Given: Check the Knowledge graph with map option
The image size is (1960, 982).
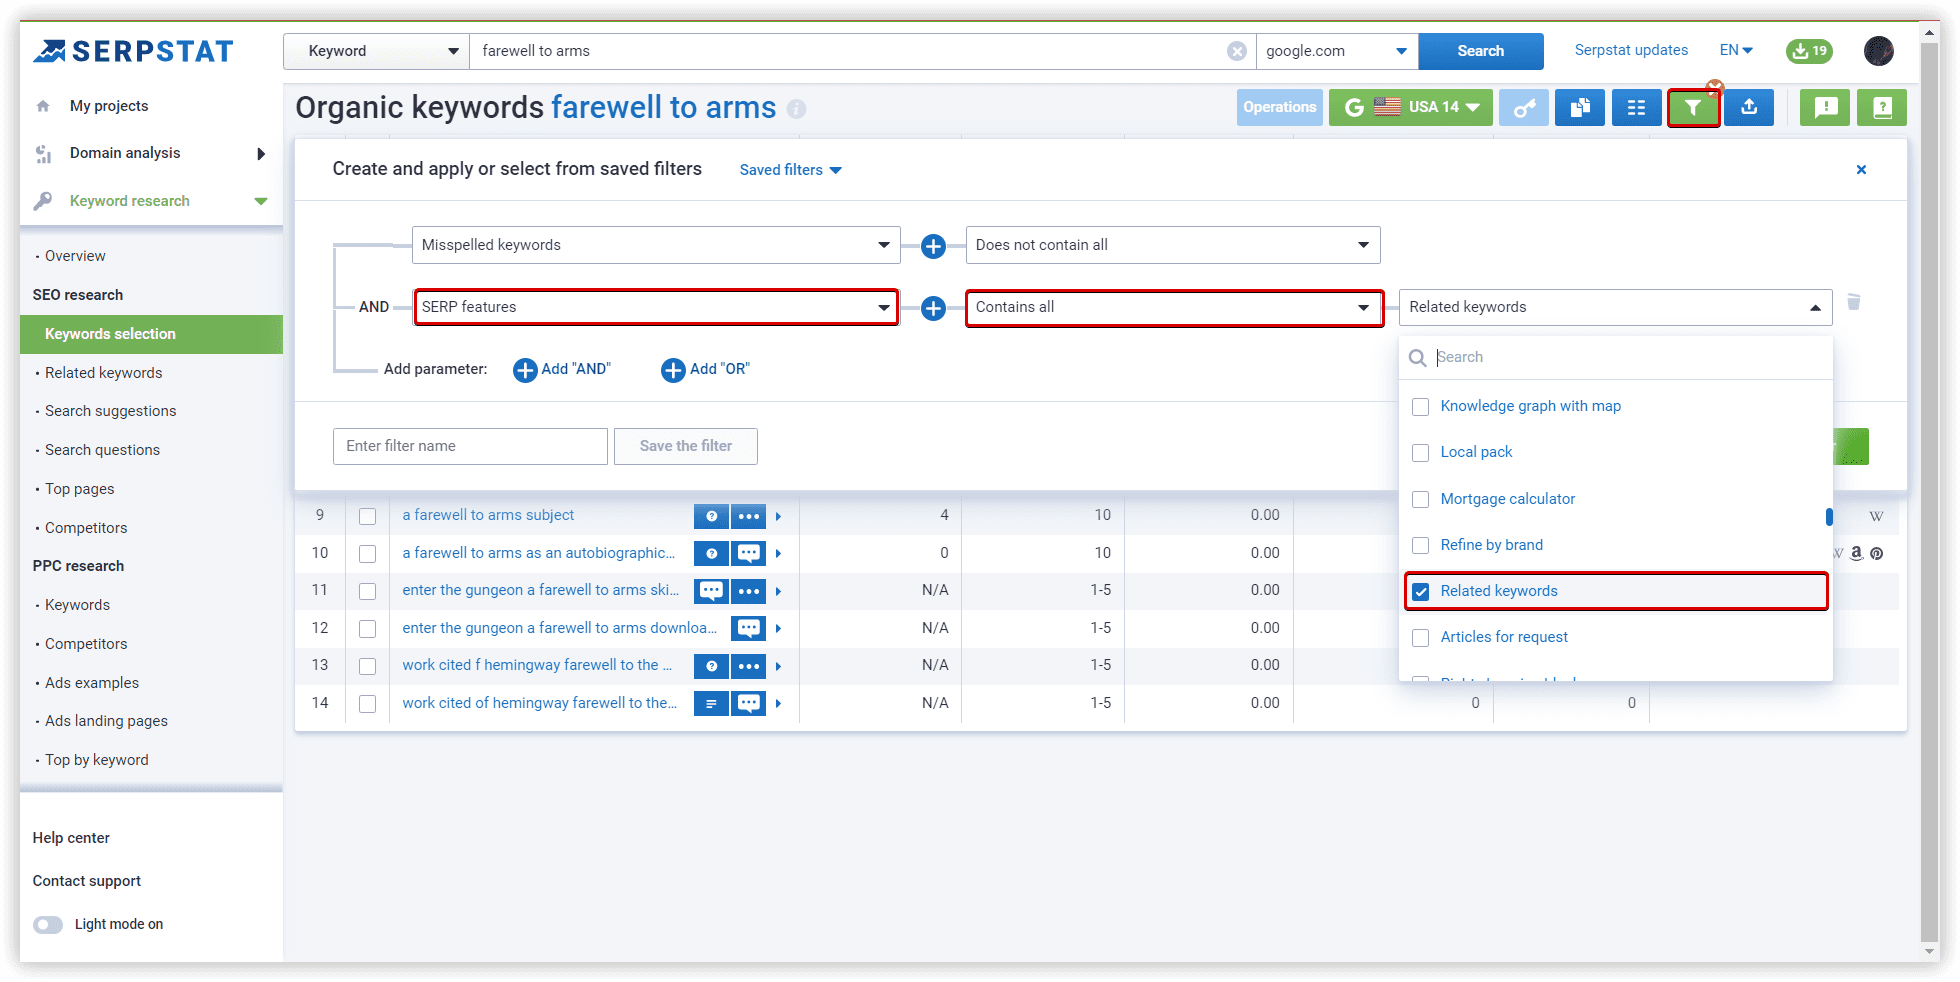Looking at the screenshot, I should (x=1420, y=407).
